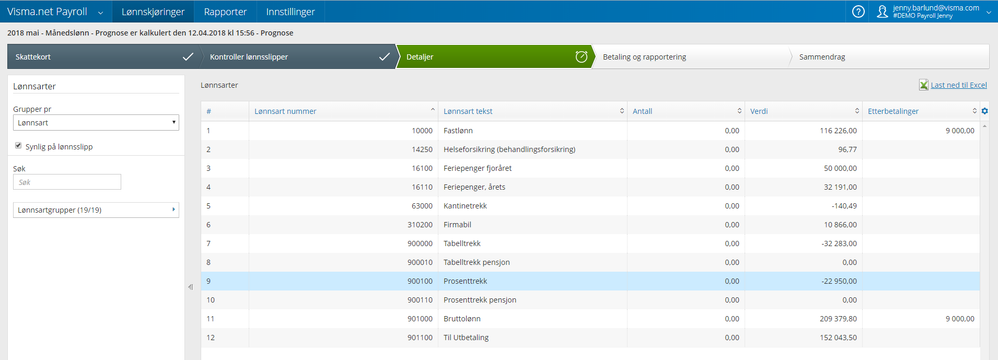Click Last ned til Excel link

pos(958,85)
